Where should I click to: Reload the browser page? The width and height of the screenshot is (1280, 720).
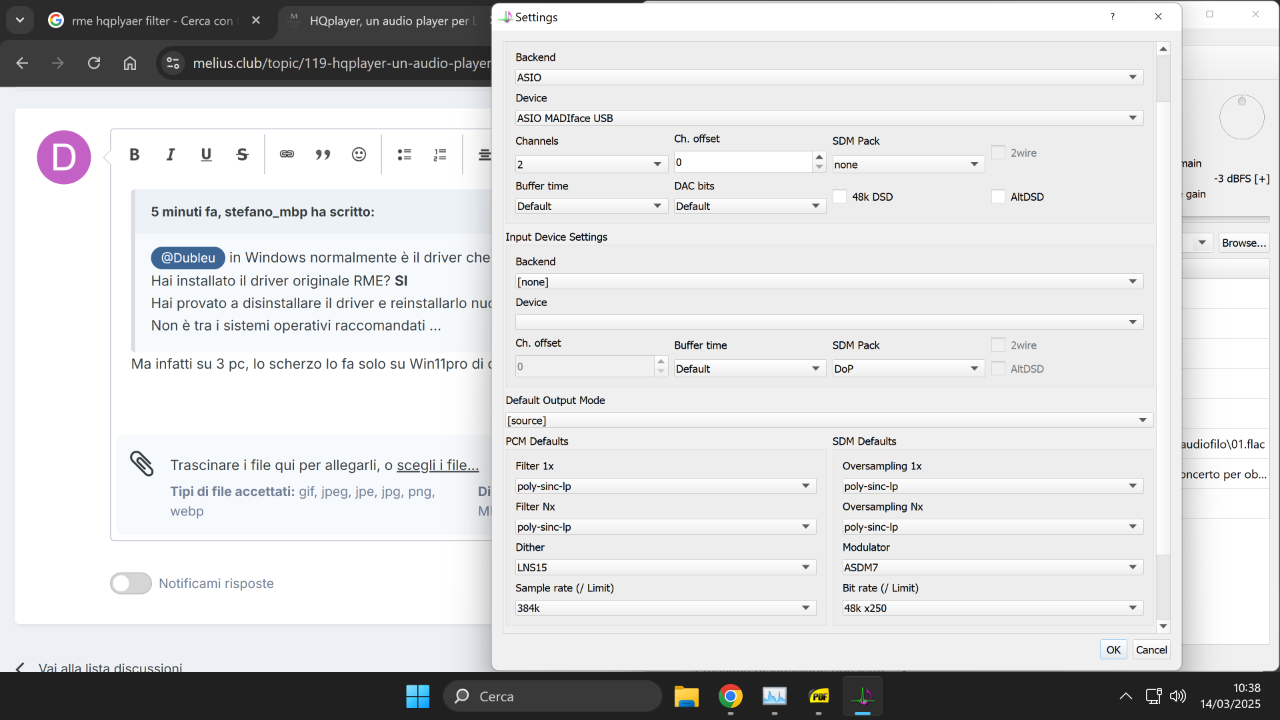coord(94,63)
